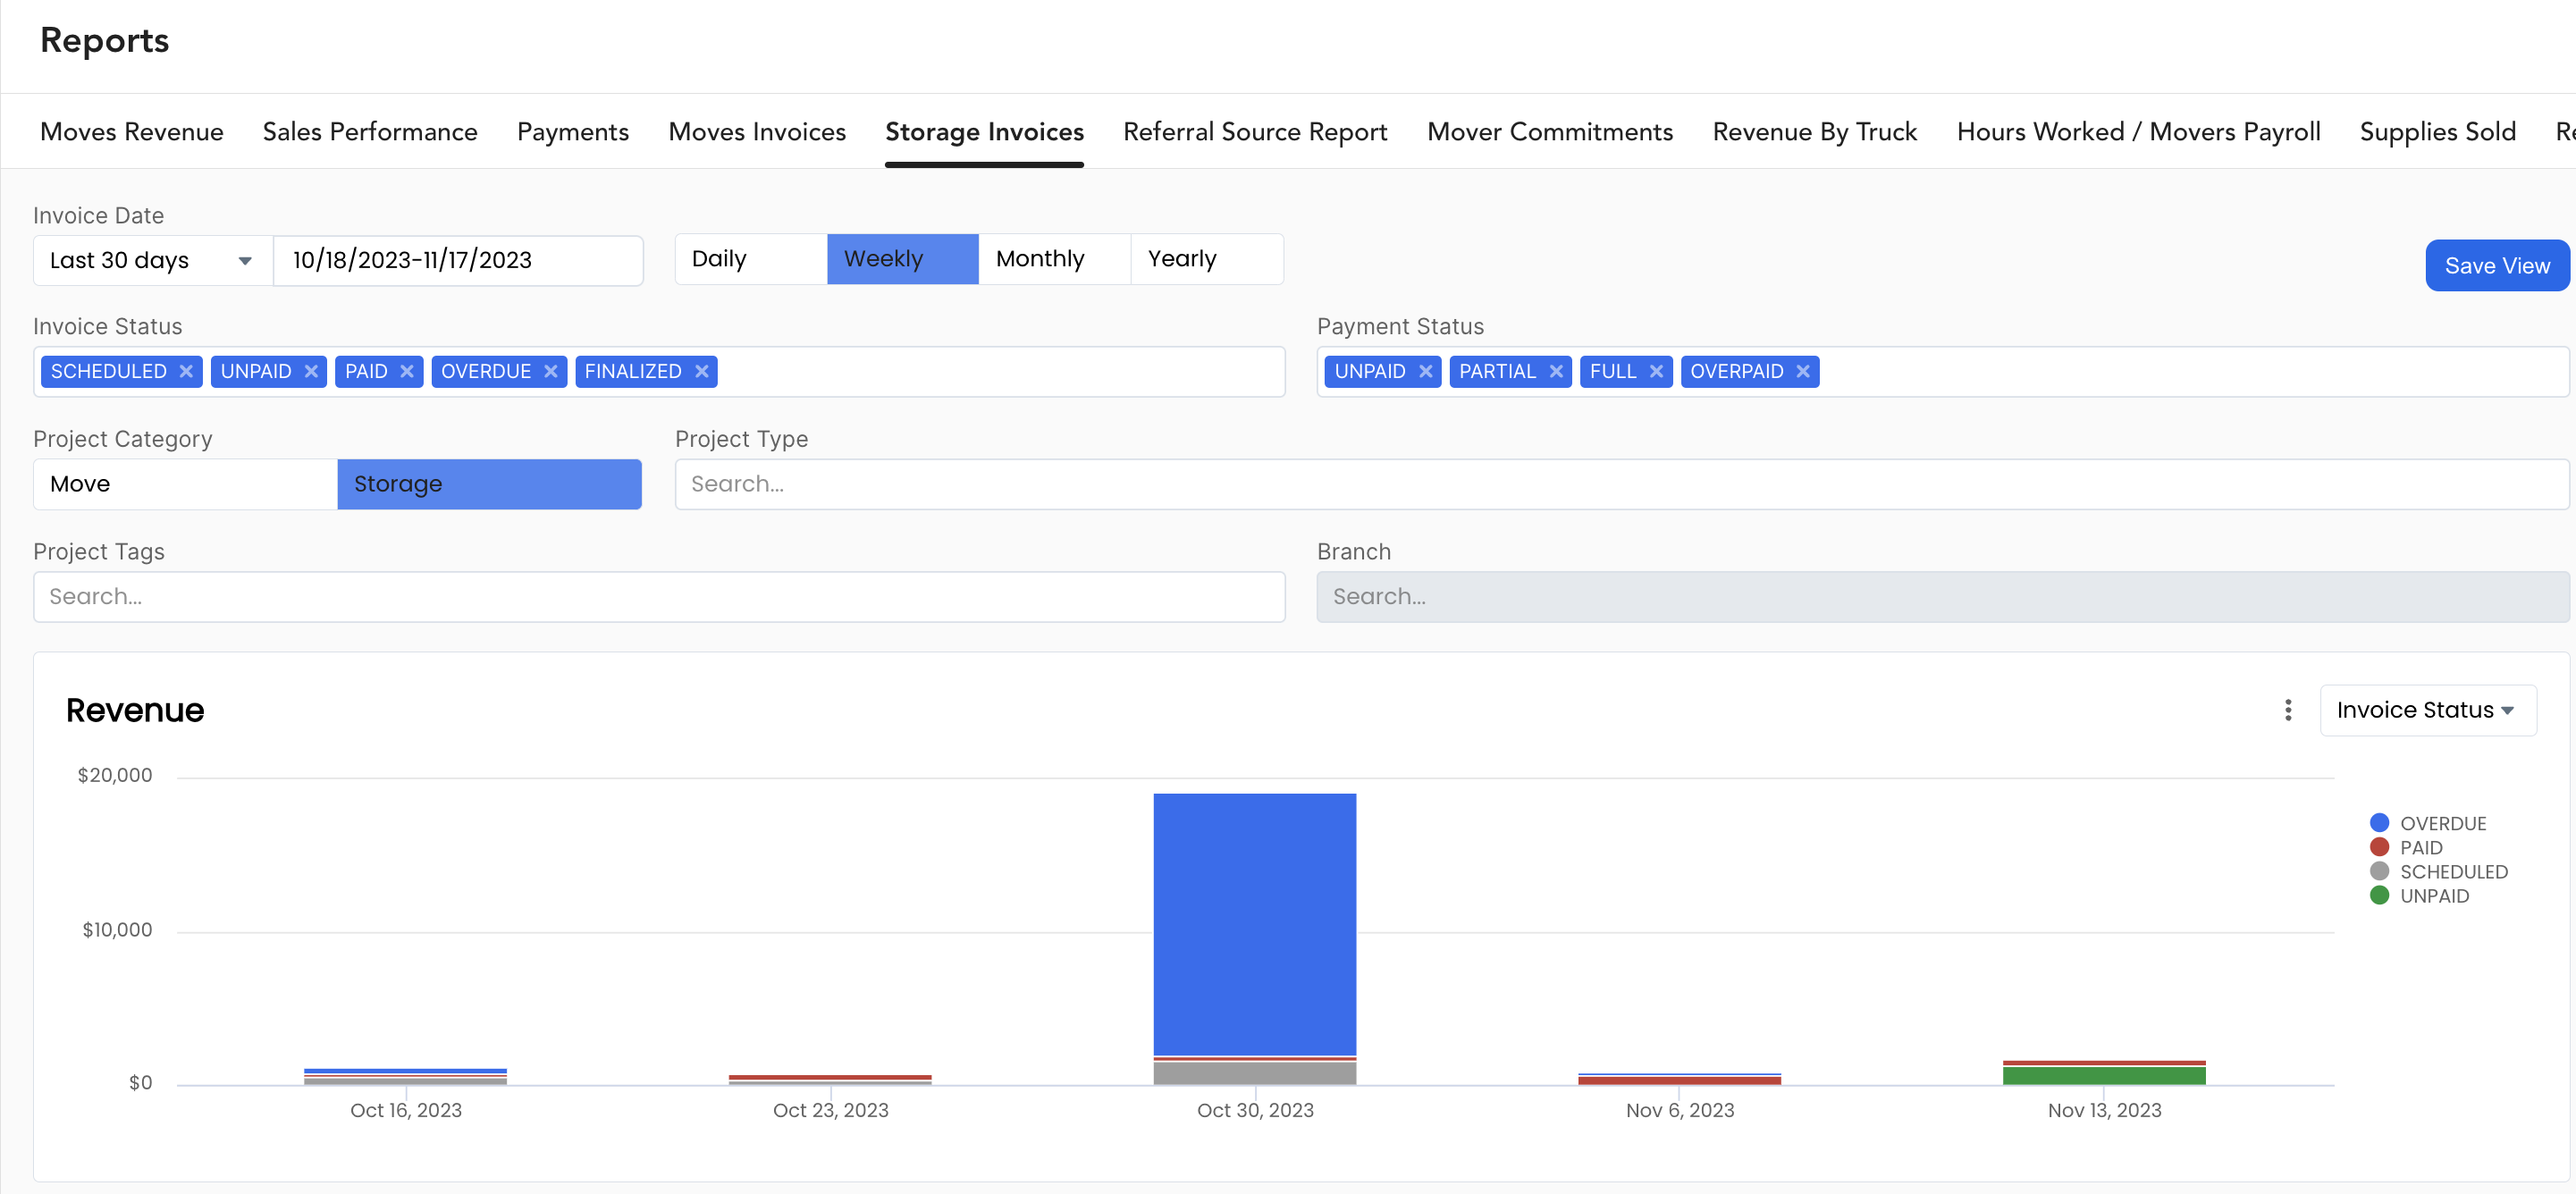
Task: Click the red Nov 6 paid bar
Action: [x=1679, y=1081]
